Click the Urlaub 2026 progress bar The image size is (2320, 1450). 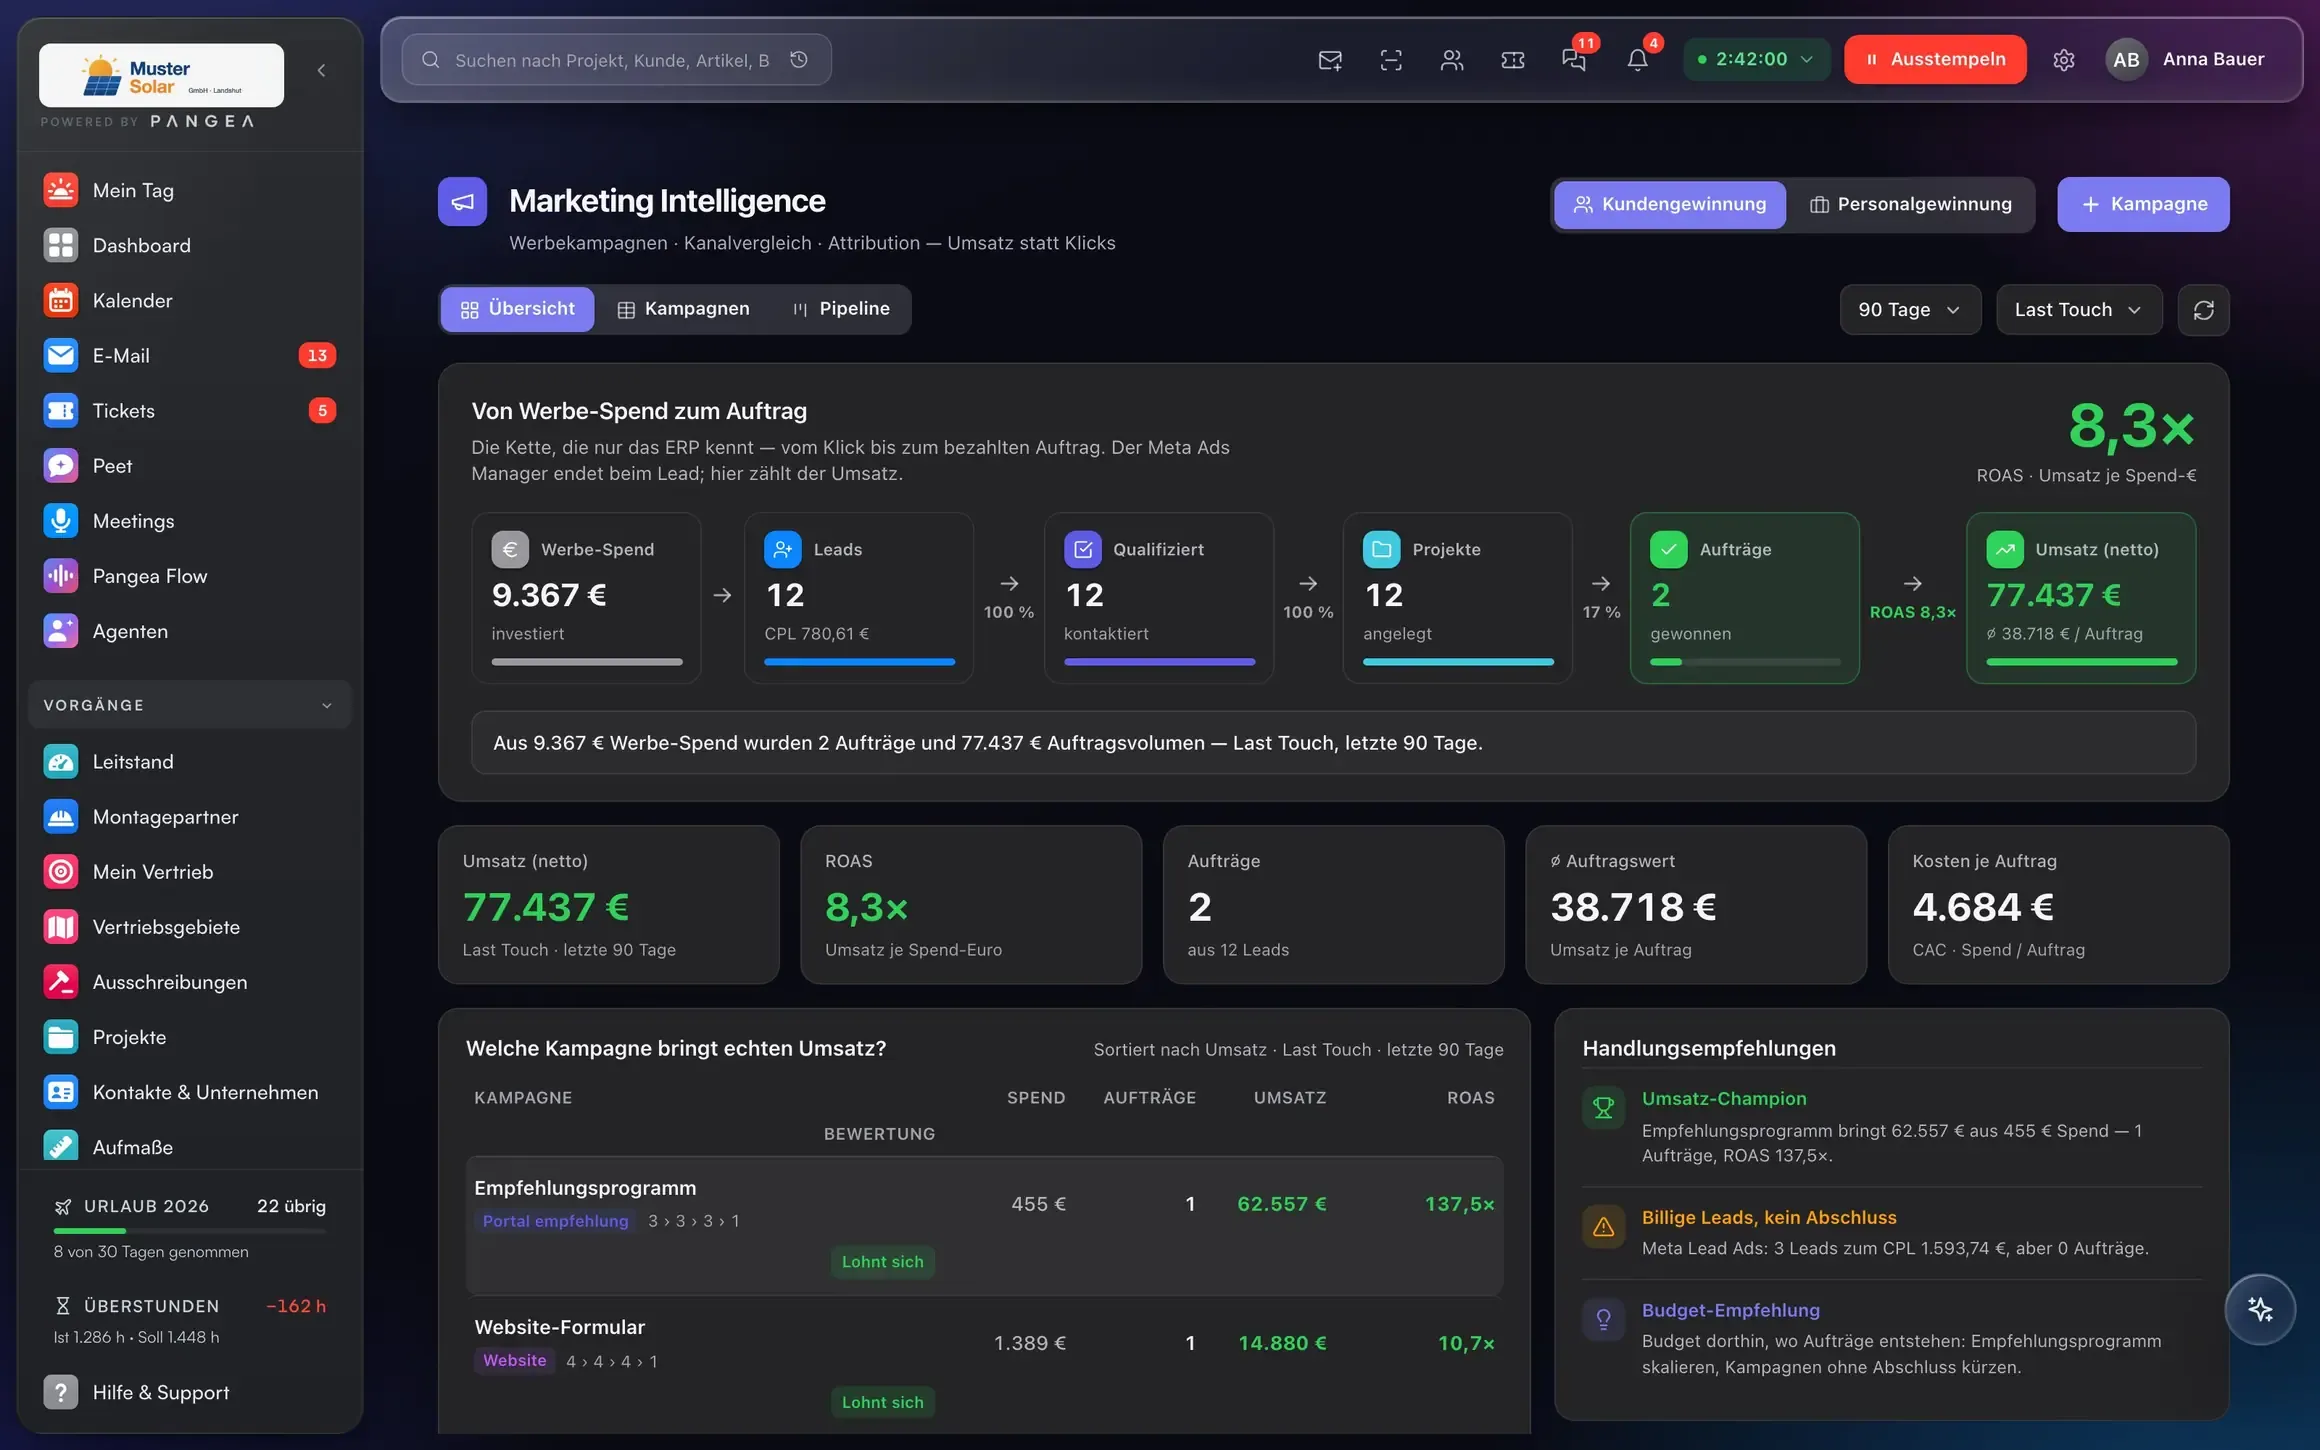(x=190, y=1230)
